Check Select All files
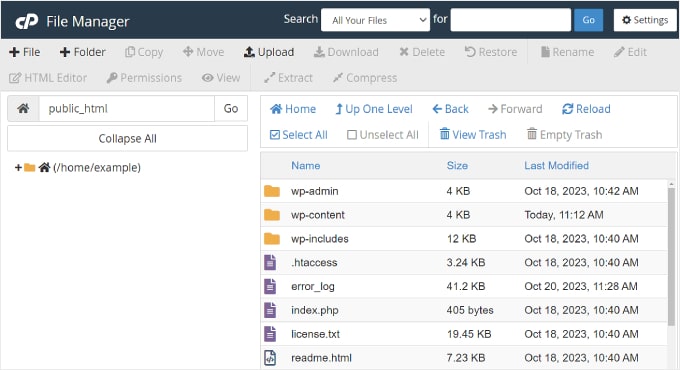 point(298,135)
